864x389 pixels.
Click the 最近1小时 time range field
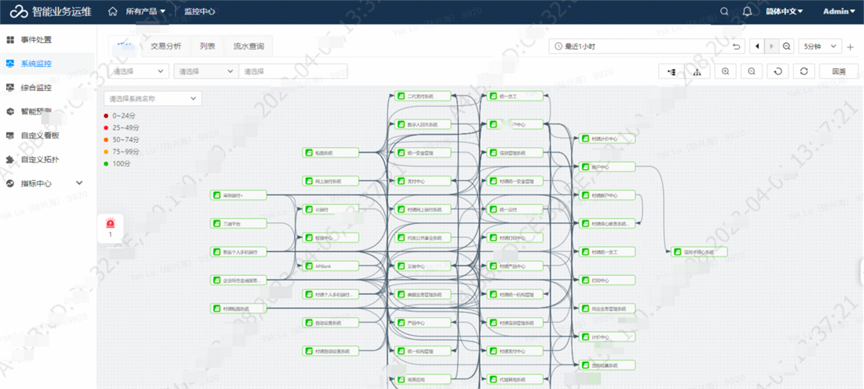tap(639, 47)
